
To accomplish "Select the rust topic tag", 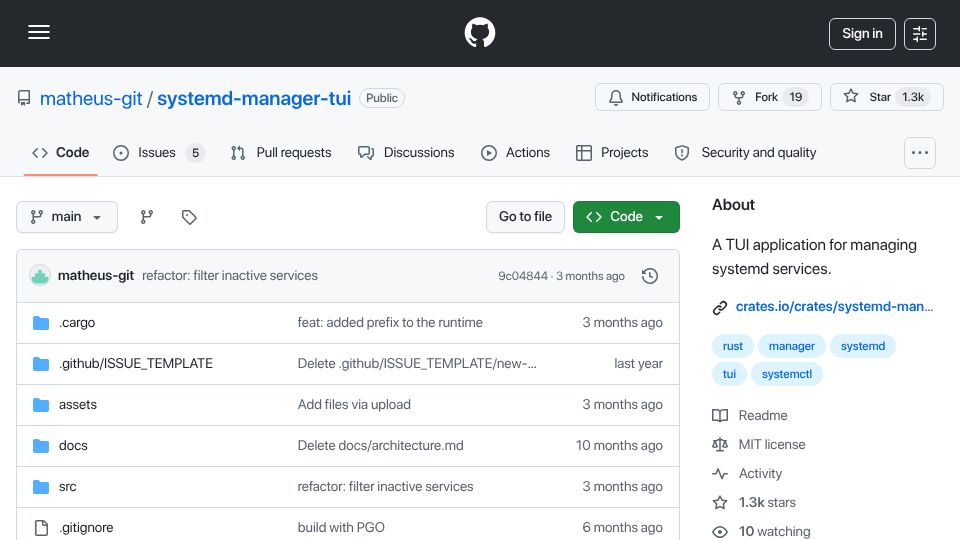I will 732,346.
